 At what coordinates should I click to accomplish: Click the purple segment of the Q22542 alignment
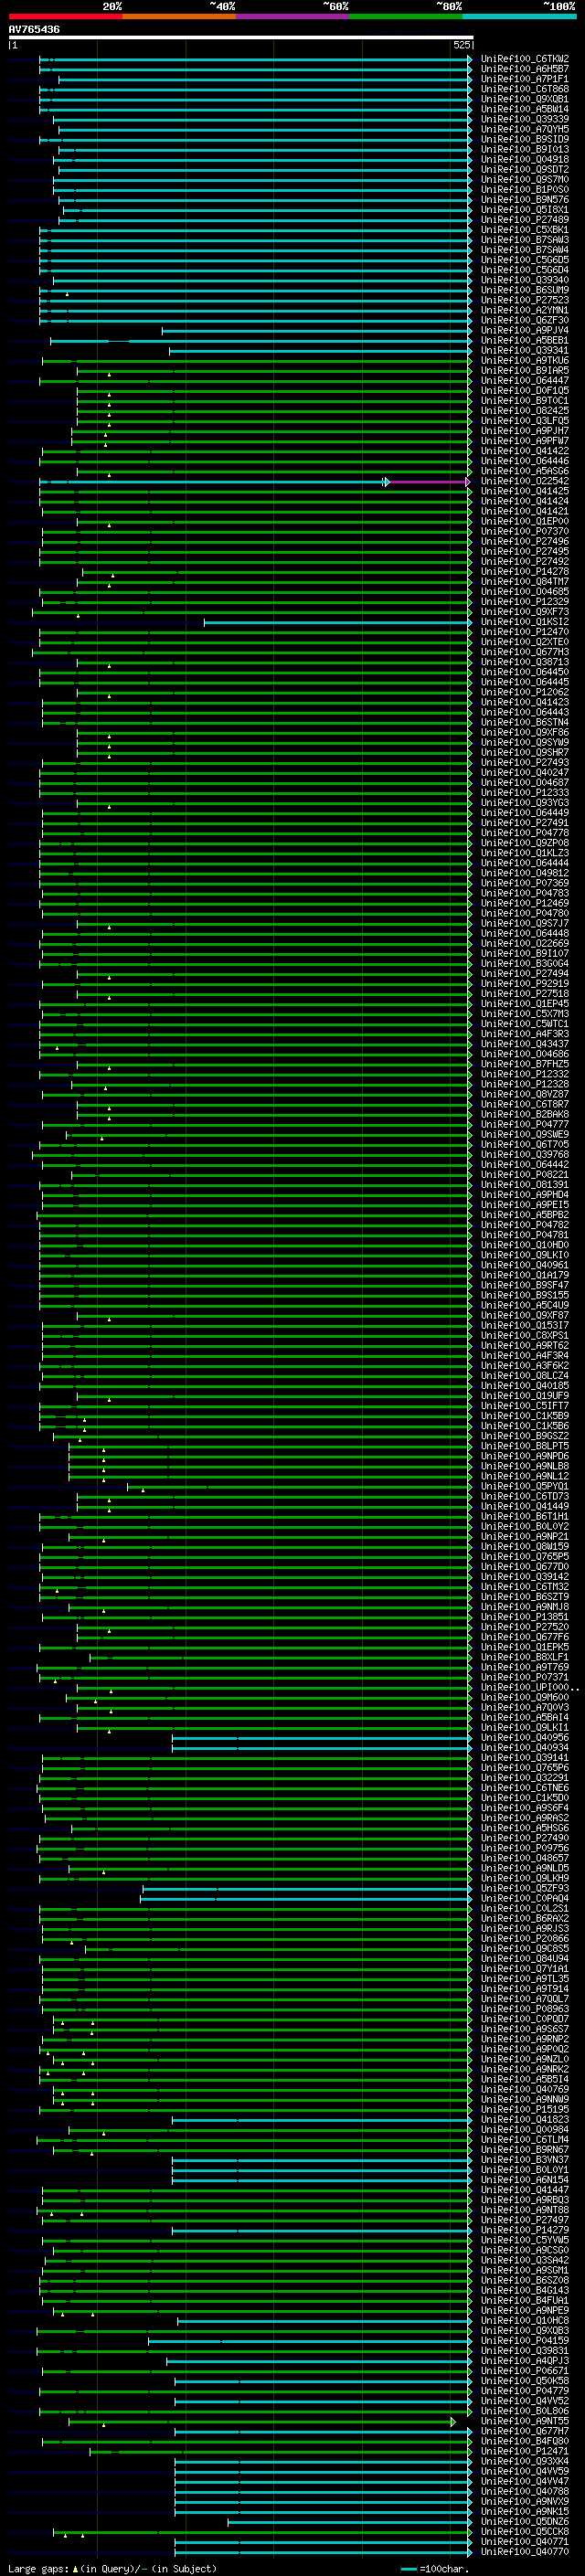(x=428, y=482)
